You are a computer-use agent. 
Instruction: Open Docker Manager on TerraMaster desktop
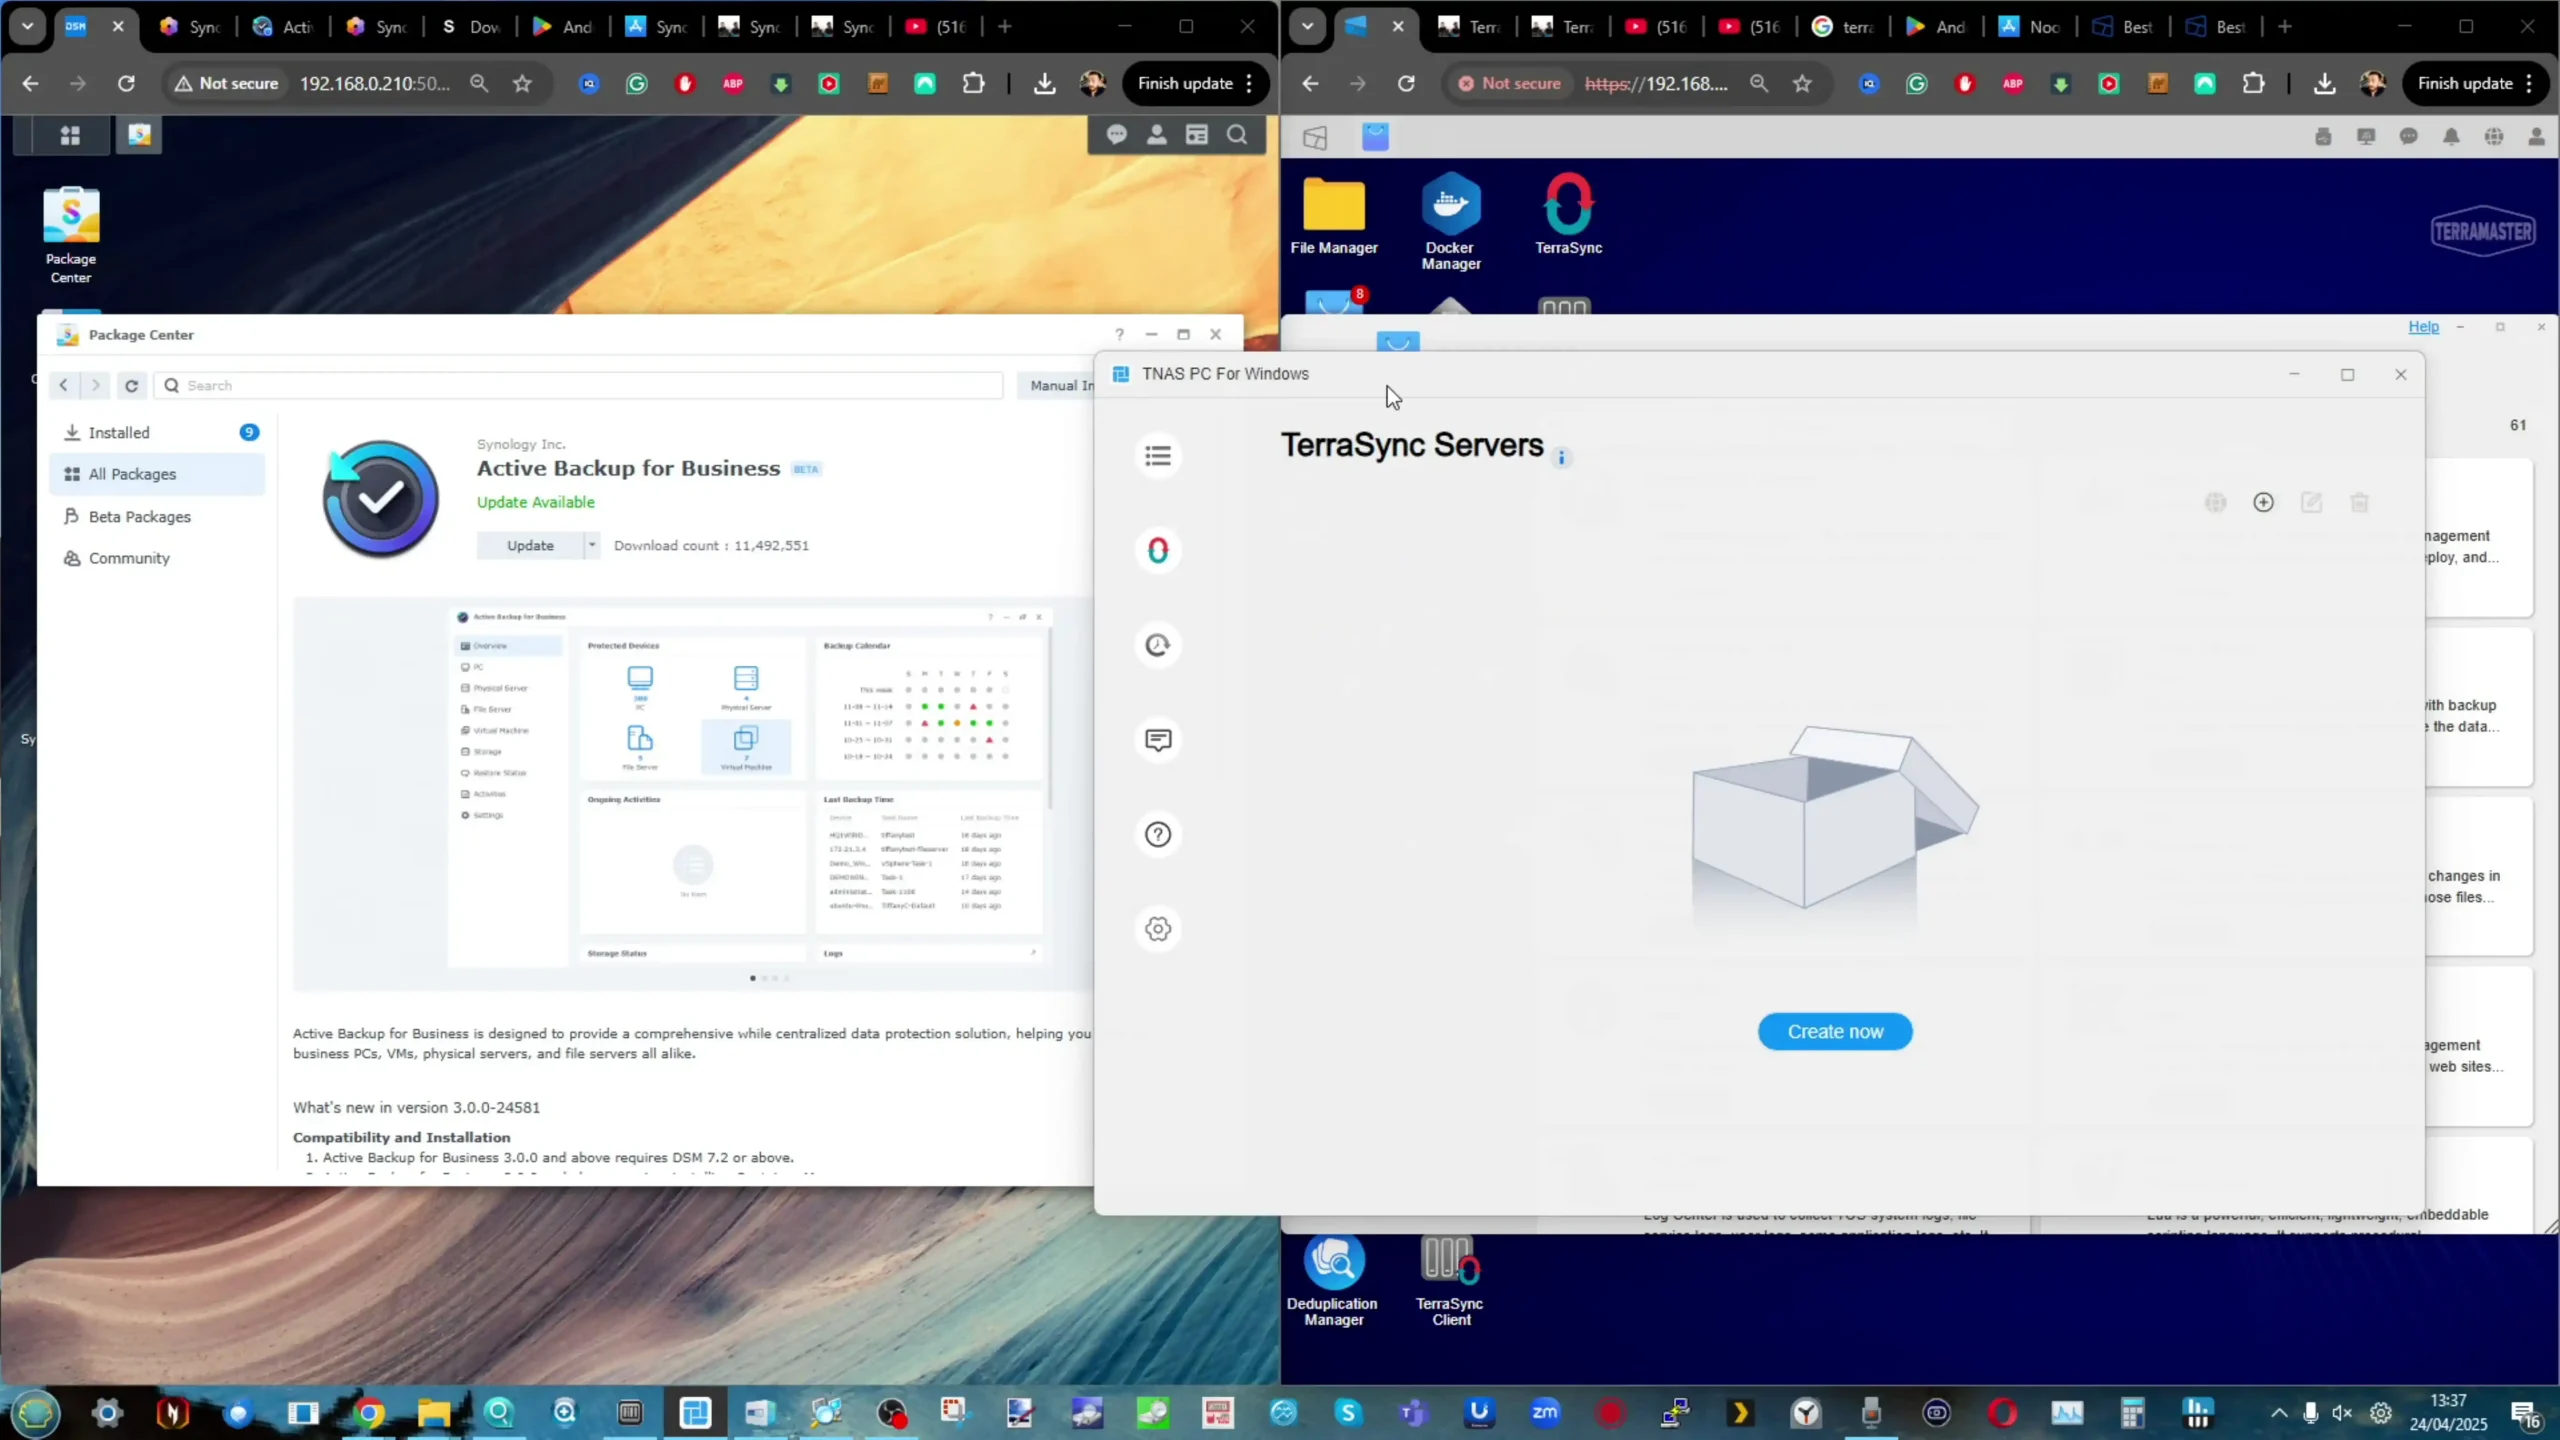1451,222
